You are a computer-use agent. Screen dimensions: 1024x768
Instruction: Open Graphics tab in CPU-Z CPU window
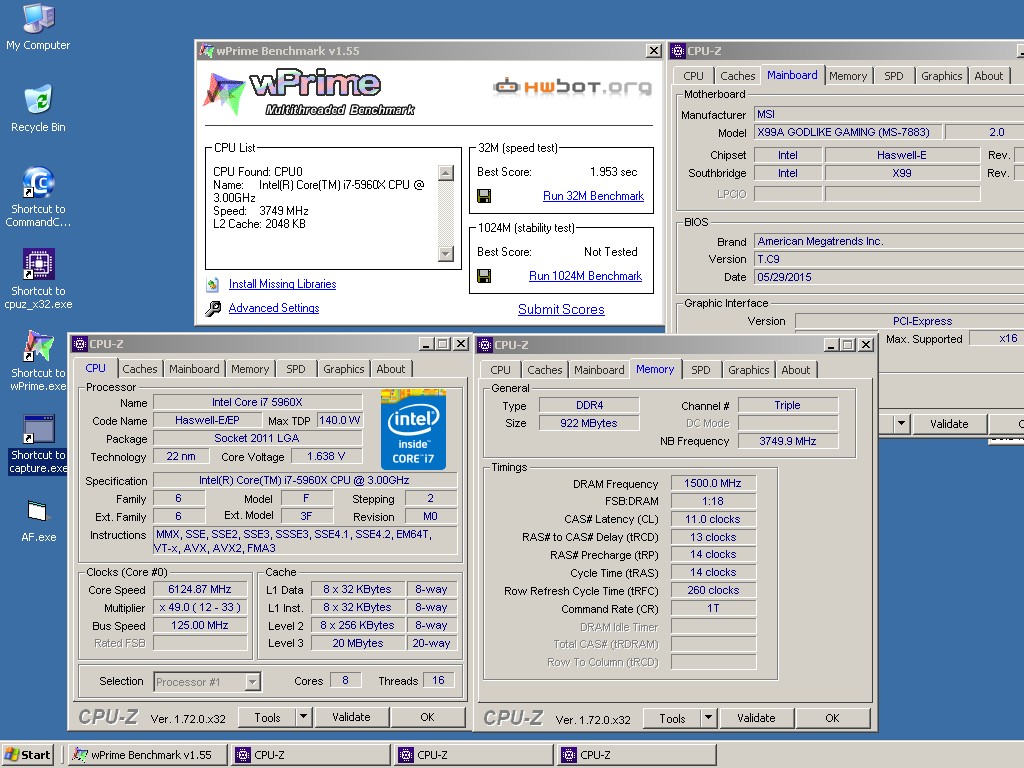[344, 369]
